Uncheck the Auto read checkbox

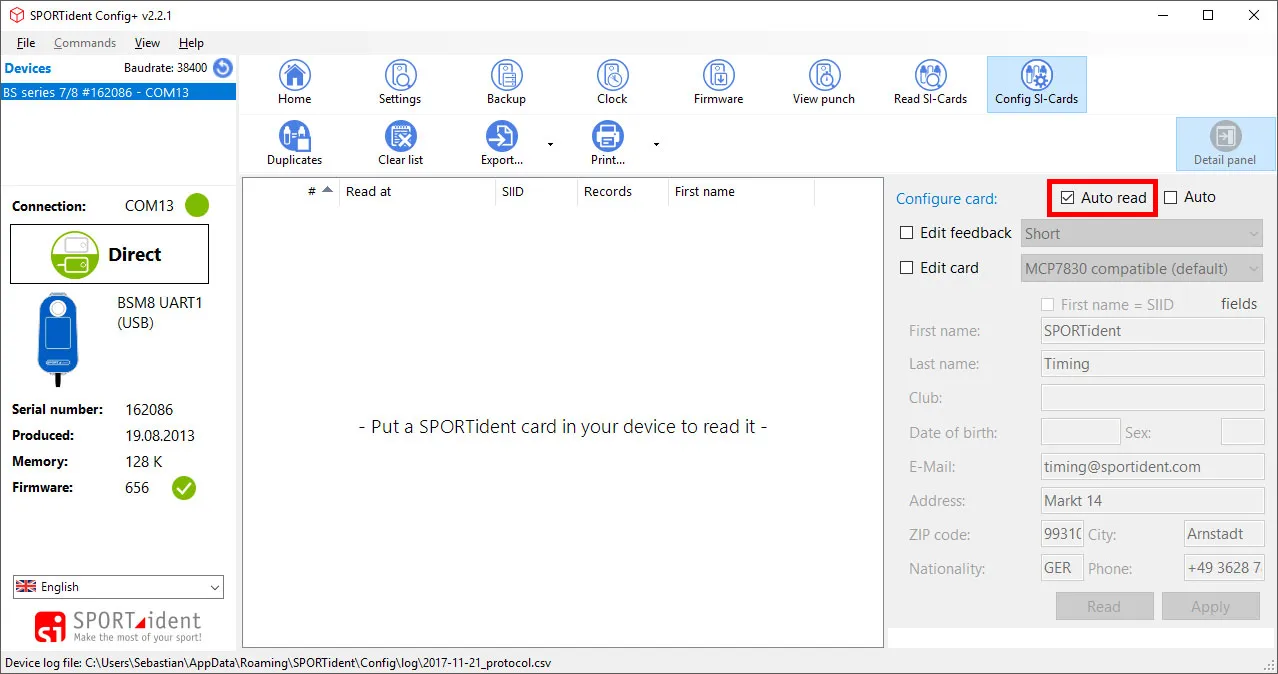point(1068,198)
